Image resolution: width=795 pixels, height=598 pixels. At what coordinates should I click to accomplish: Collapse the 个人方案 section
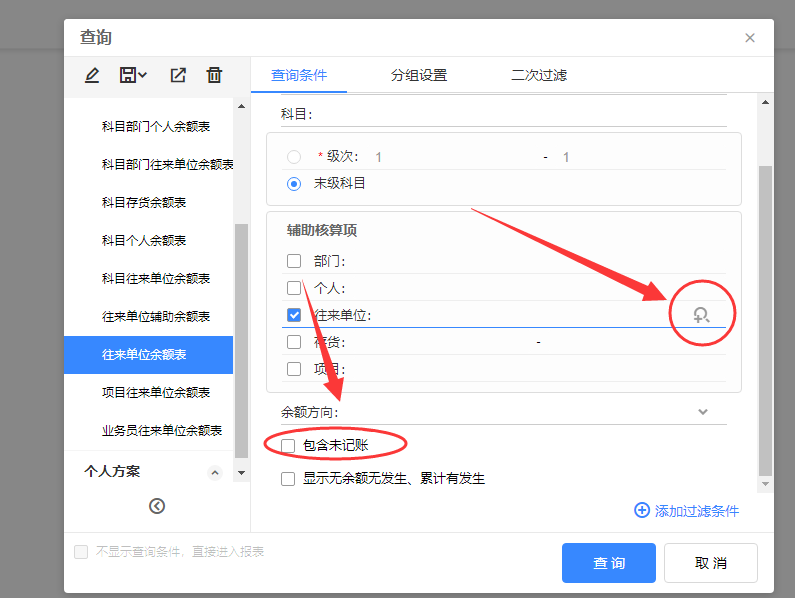click(215, 473)
